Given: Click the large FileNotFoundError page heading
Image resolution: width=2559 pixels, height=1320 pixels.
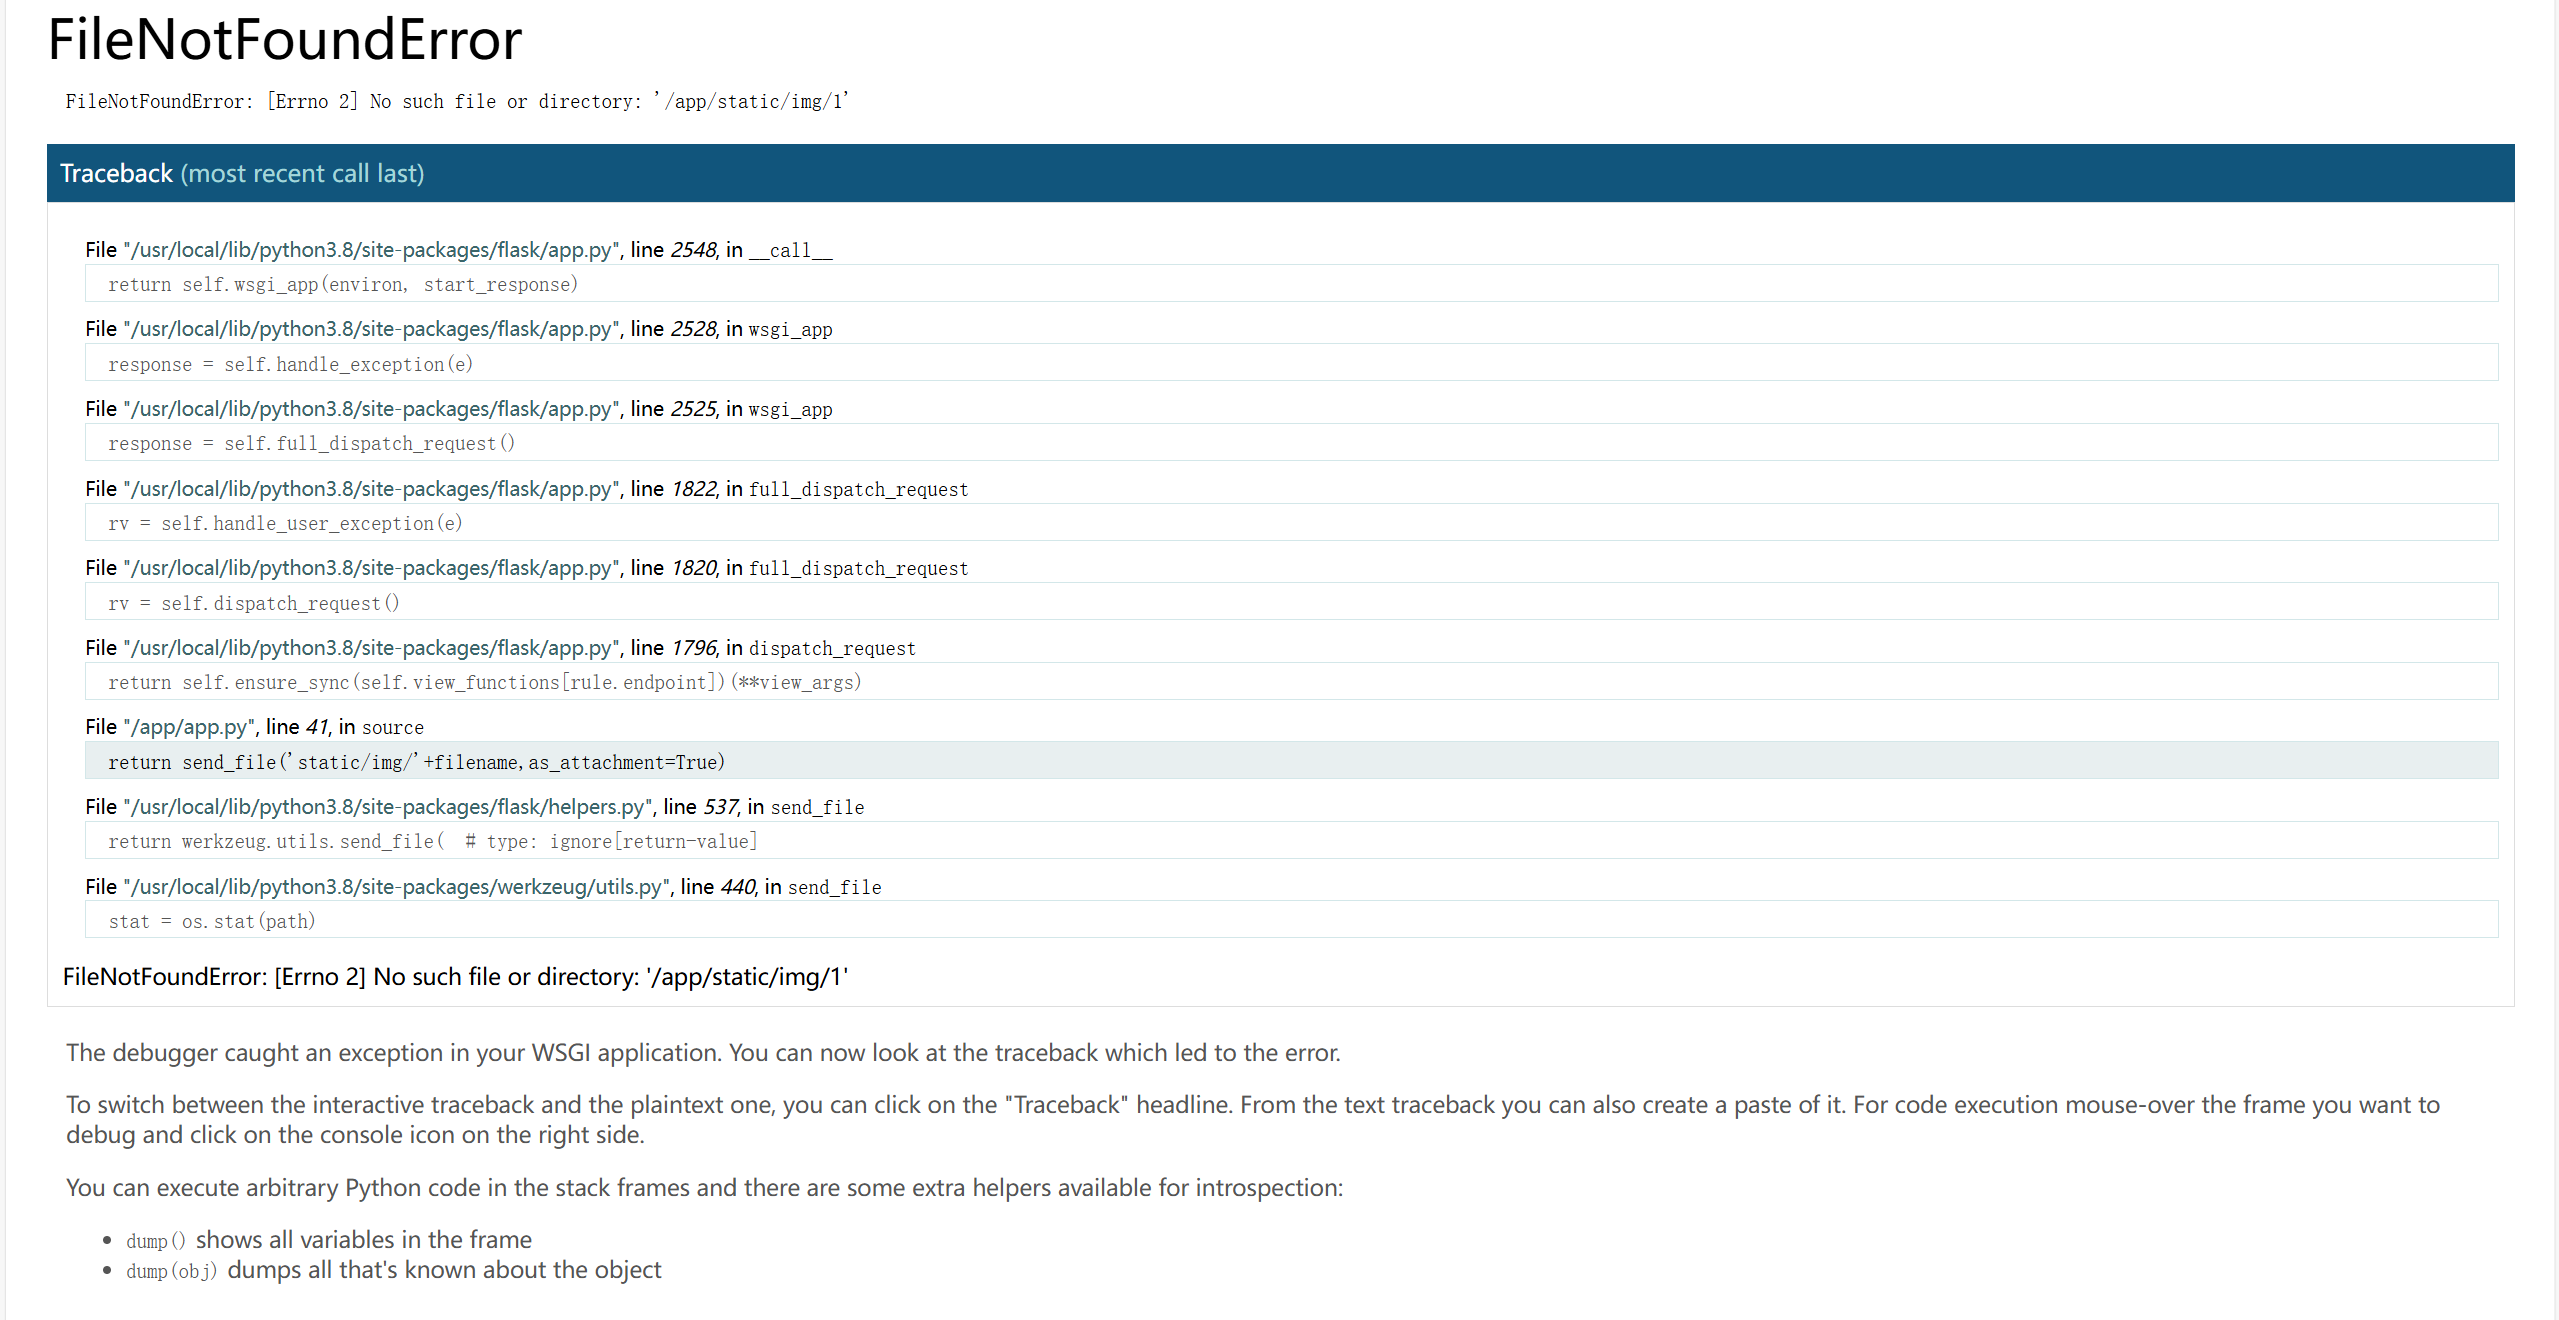Looking at the screenshot, I should 285,40.
